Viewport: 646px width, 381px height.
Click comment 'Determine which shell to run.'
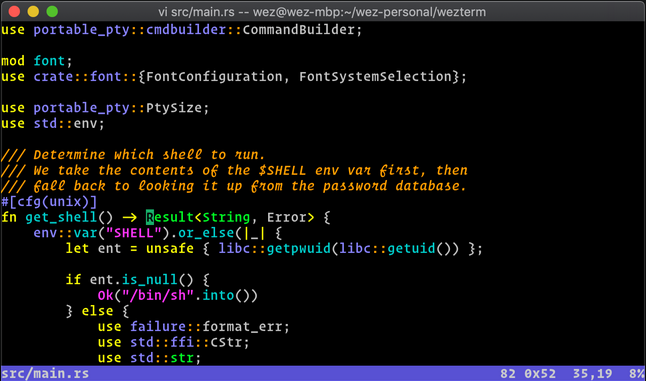coord(149,155)
